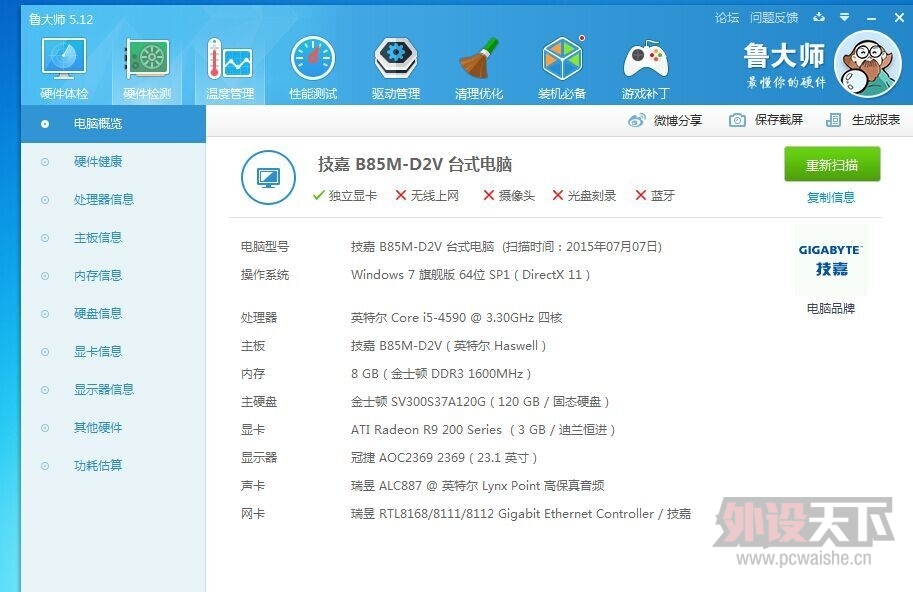The image size is (913, 592).
Task: Switch to 硬盘信息 sidebar item
Action: point(98,313)
